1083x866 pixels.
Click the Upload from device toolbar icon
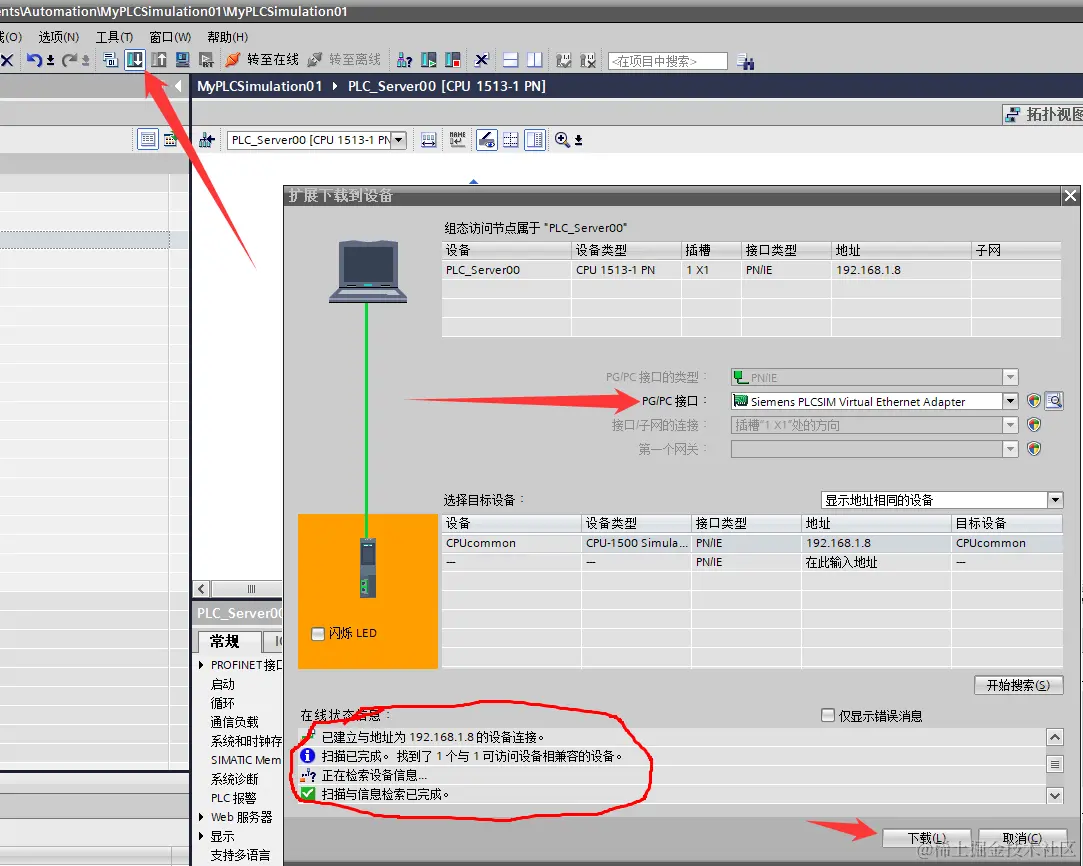(x=159, y=60)
